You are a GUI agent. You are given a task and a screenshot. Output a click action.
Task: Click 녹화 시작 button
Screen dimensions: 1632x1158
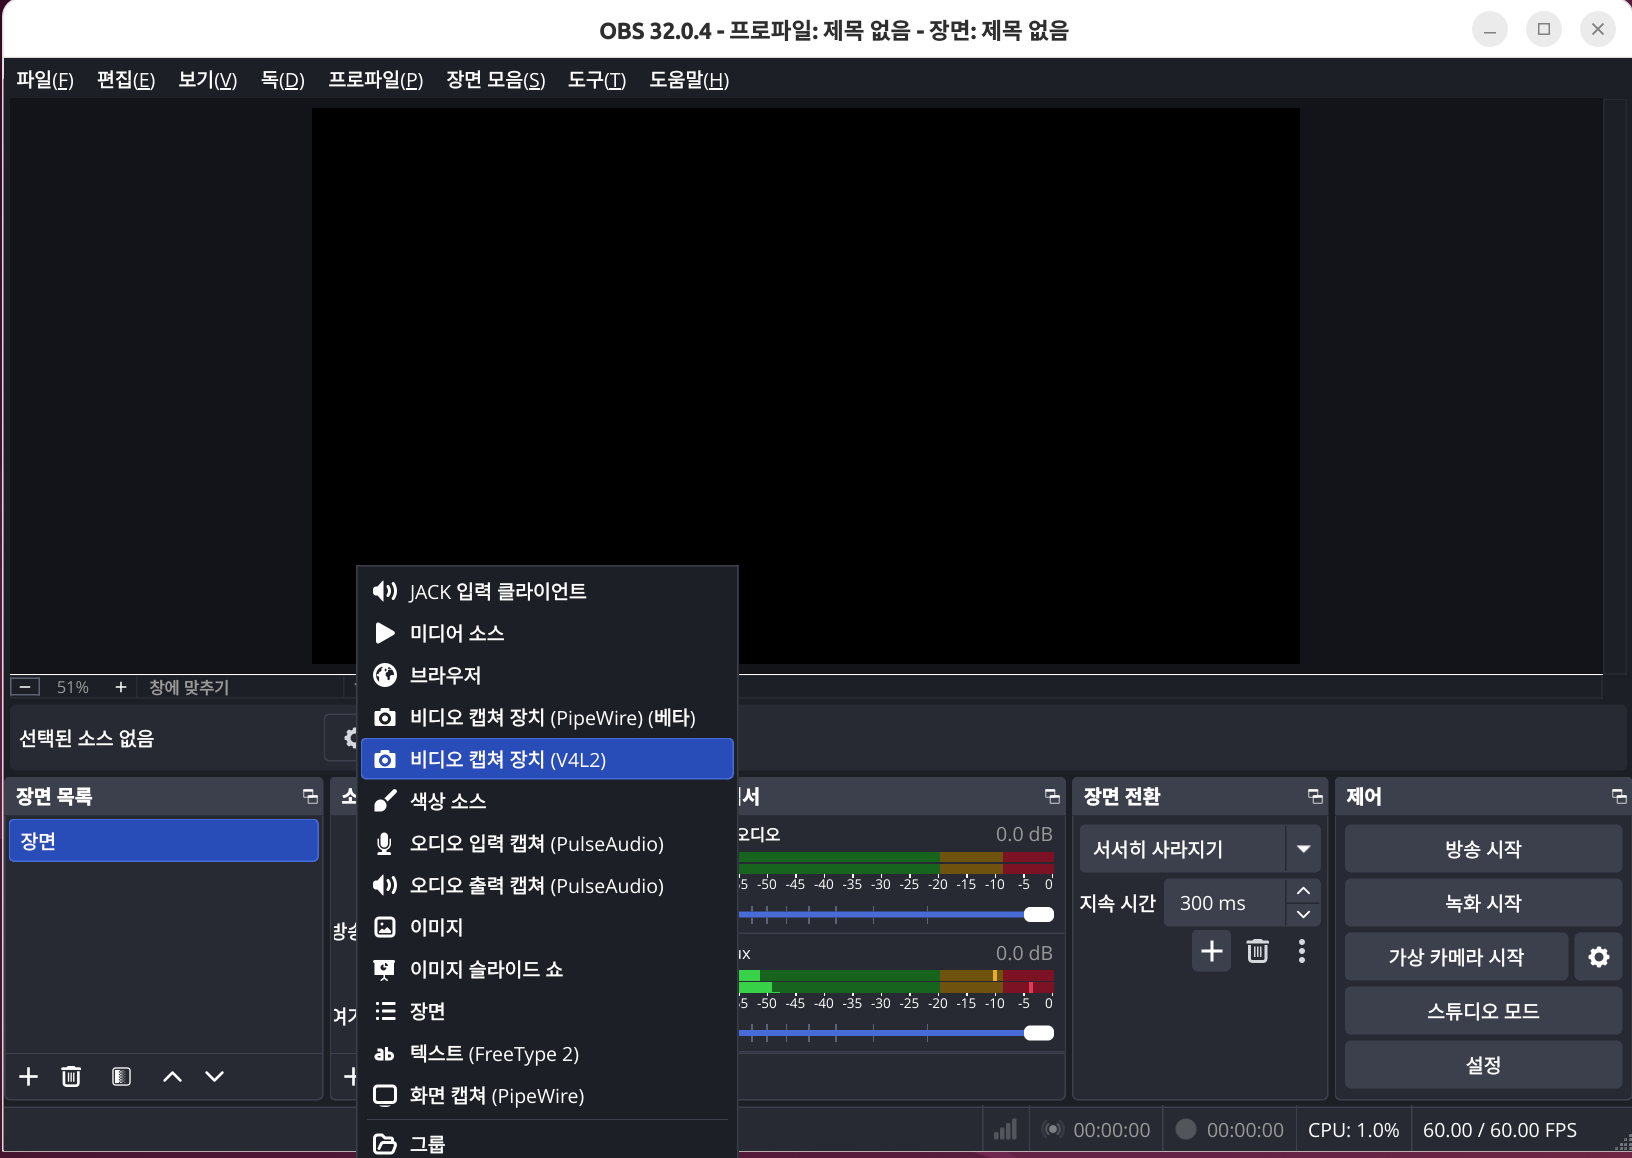click(1483, 903)
